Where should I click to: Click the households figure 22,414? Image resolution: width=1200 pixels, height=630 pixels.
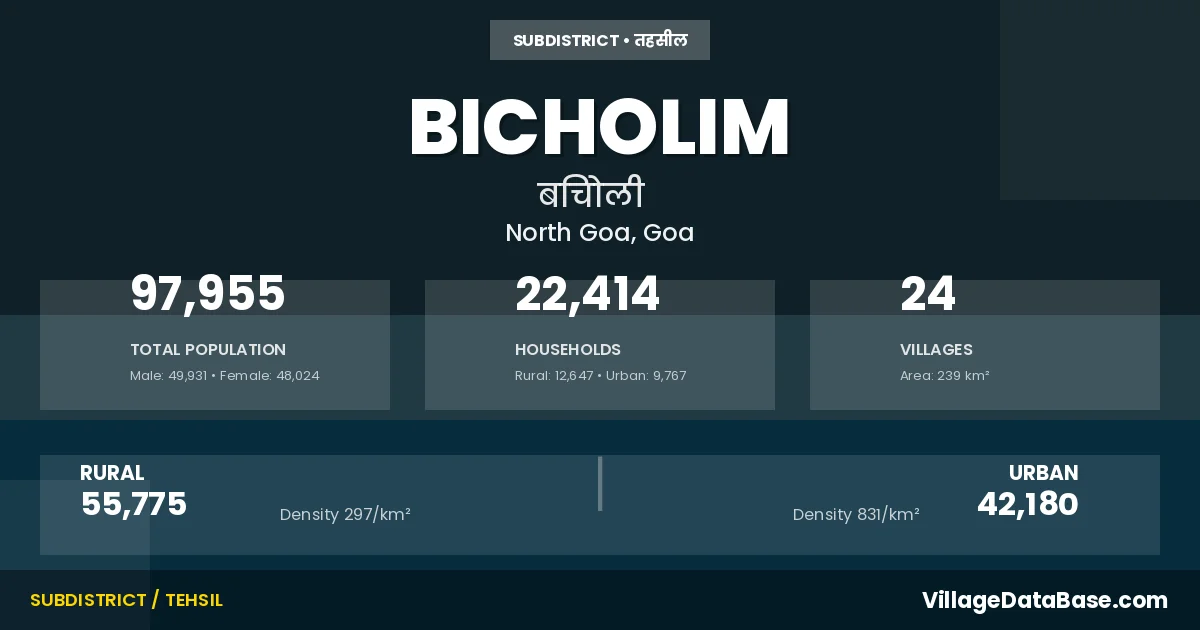pyautogui.click(x=587, y=294)
